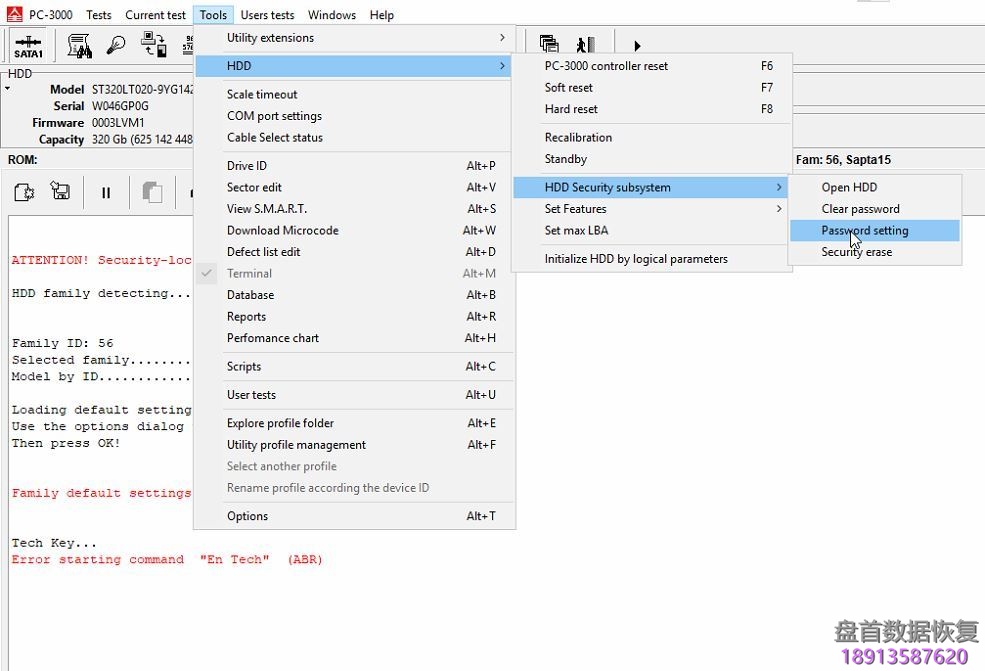Collapse the HDD info panel arrow
The width and height of the screenshot is (985, 671).
[8, 89]
